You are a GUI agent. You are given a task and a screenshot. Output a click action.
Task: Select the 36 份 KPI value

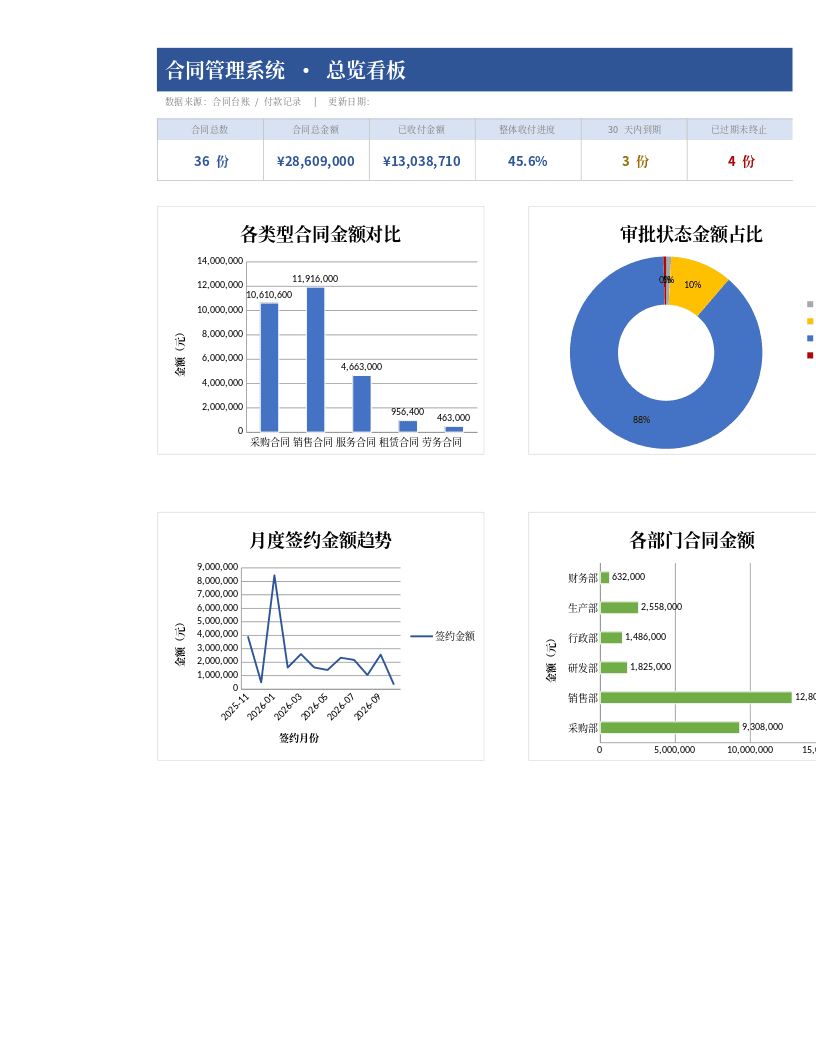(211, 161)
